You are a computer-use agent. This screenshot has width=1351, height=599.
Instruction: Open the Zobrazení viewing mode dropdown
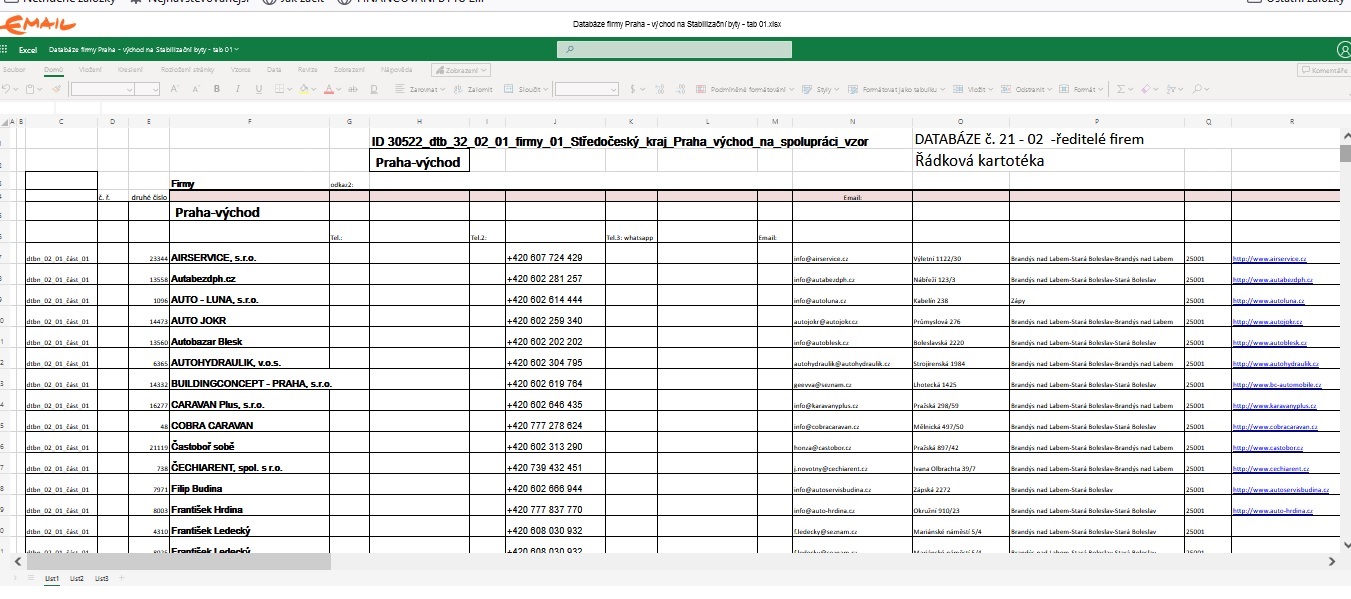(x=461, y=70)
